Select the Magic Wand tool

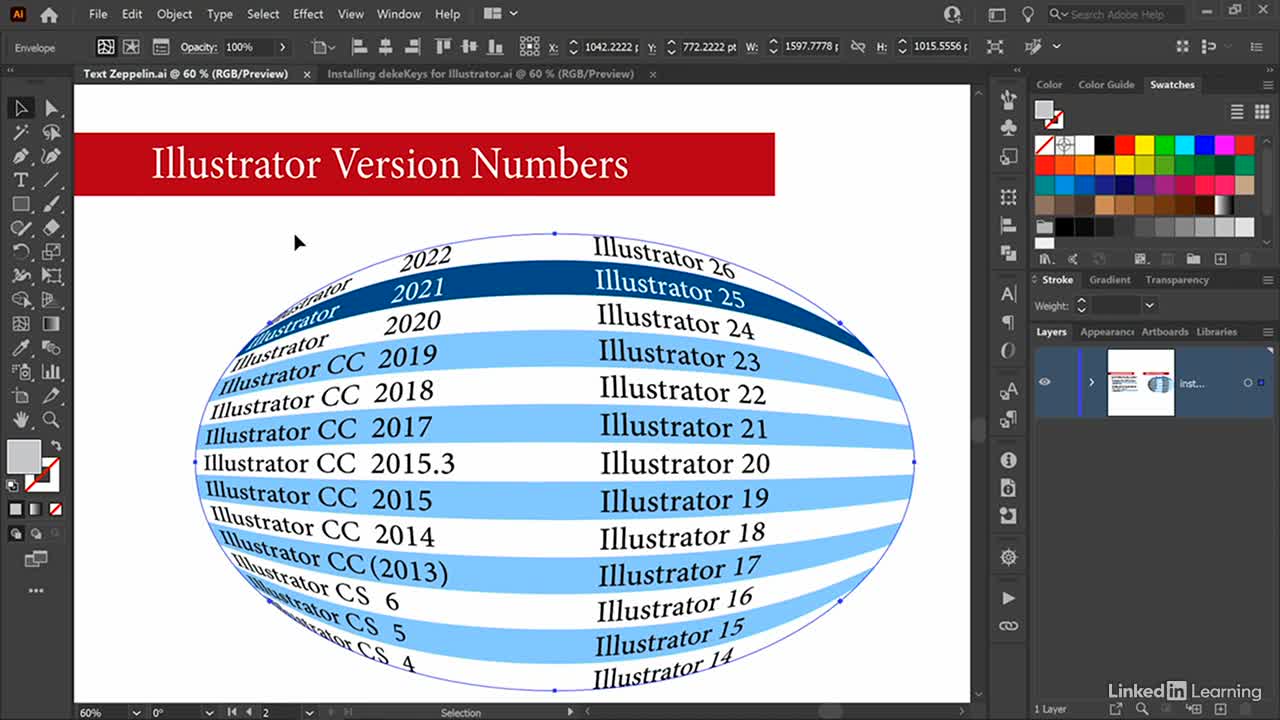click(21, 132)
